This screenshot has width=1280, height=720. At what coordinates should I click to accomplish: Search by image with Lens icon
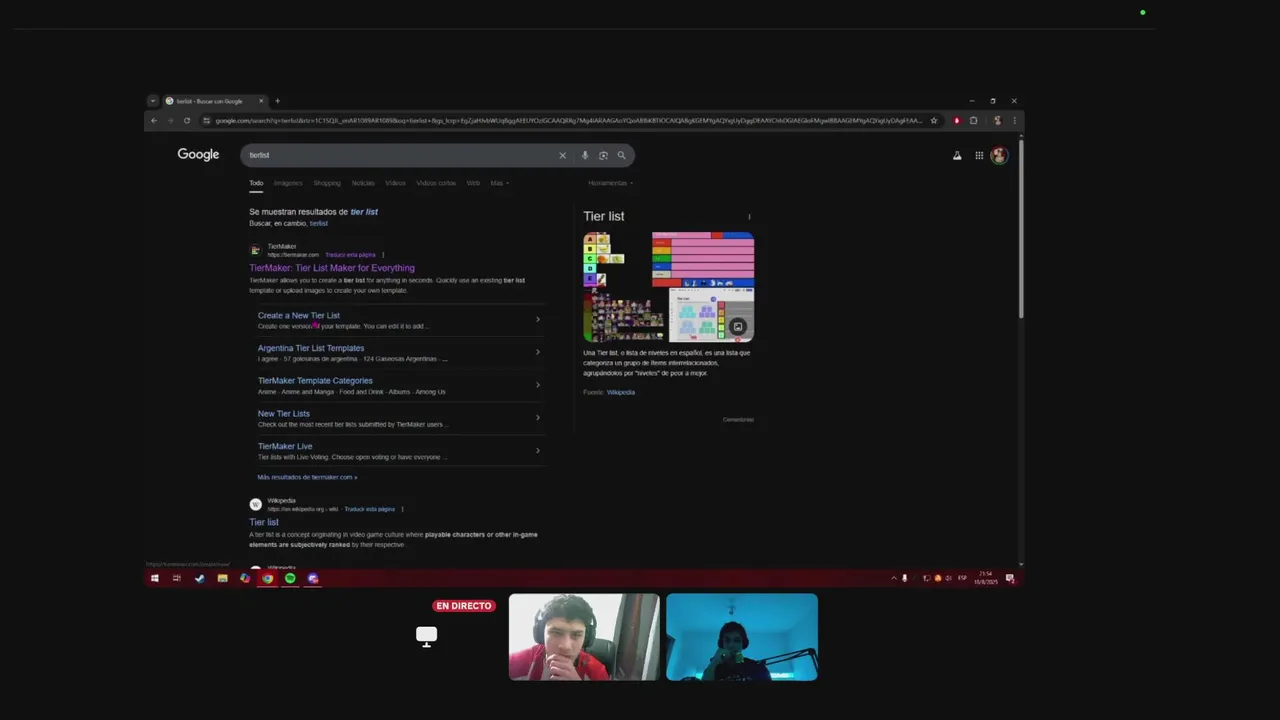(x=603, y=155)
